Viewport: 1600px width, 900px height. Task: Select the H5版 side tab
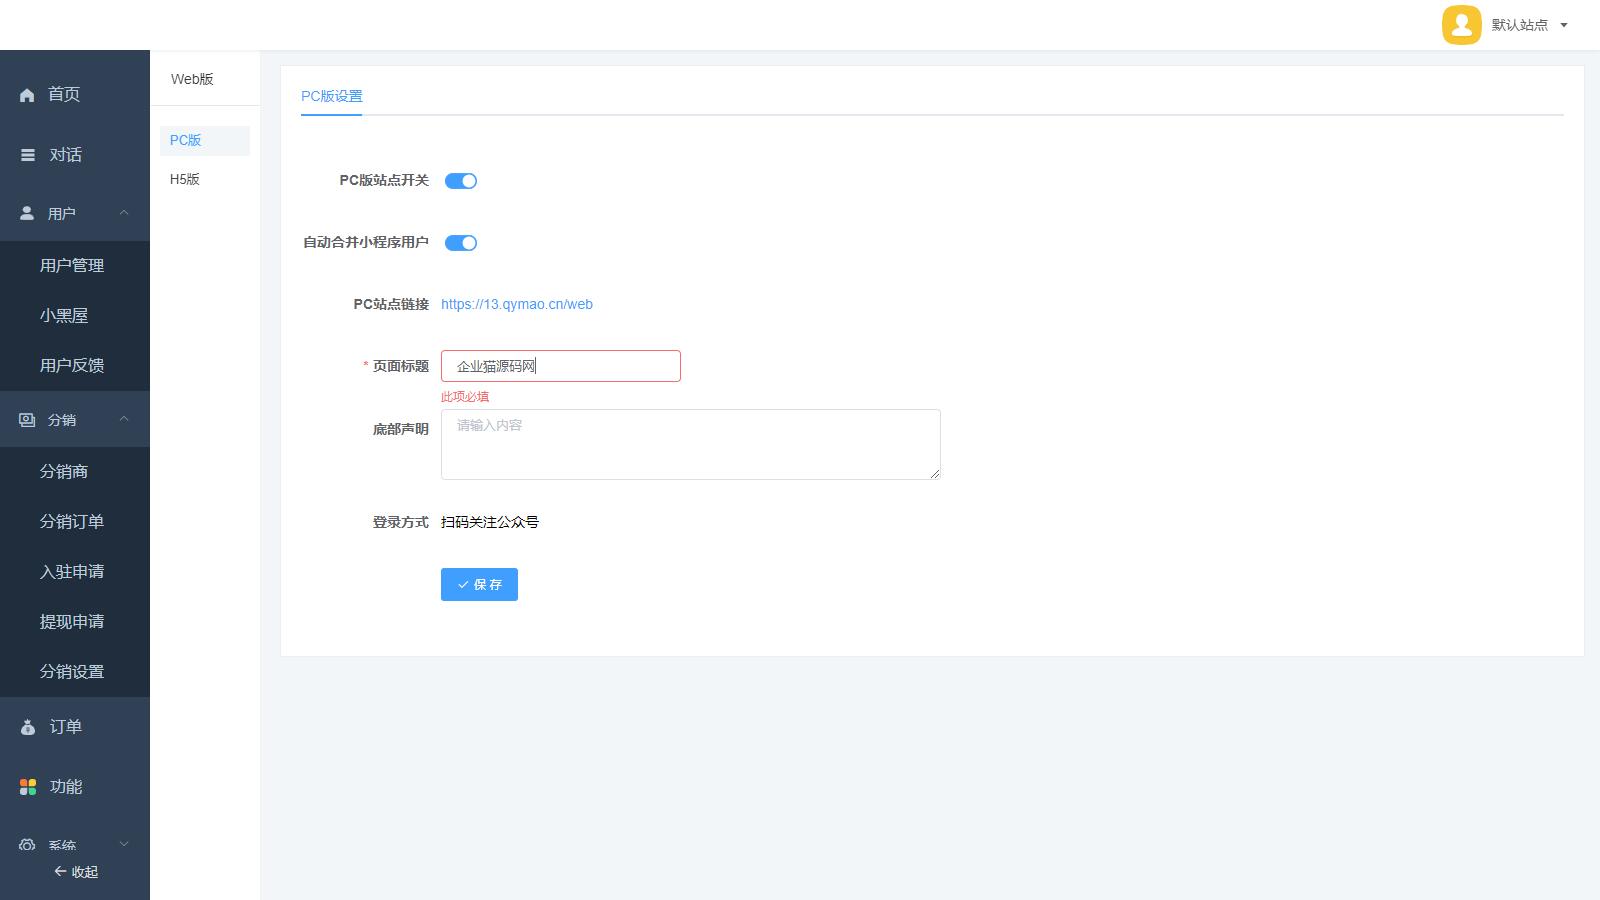point(205,180)
